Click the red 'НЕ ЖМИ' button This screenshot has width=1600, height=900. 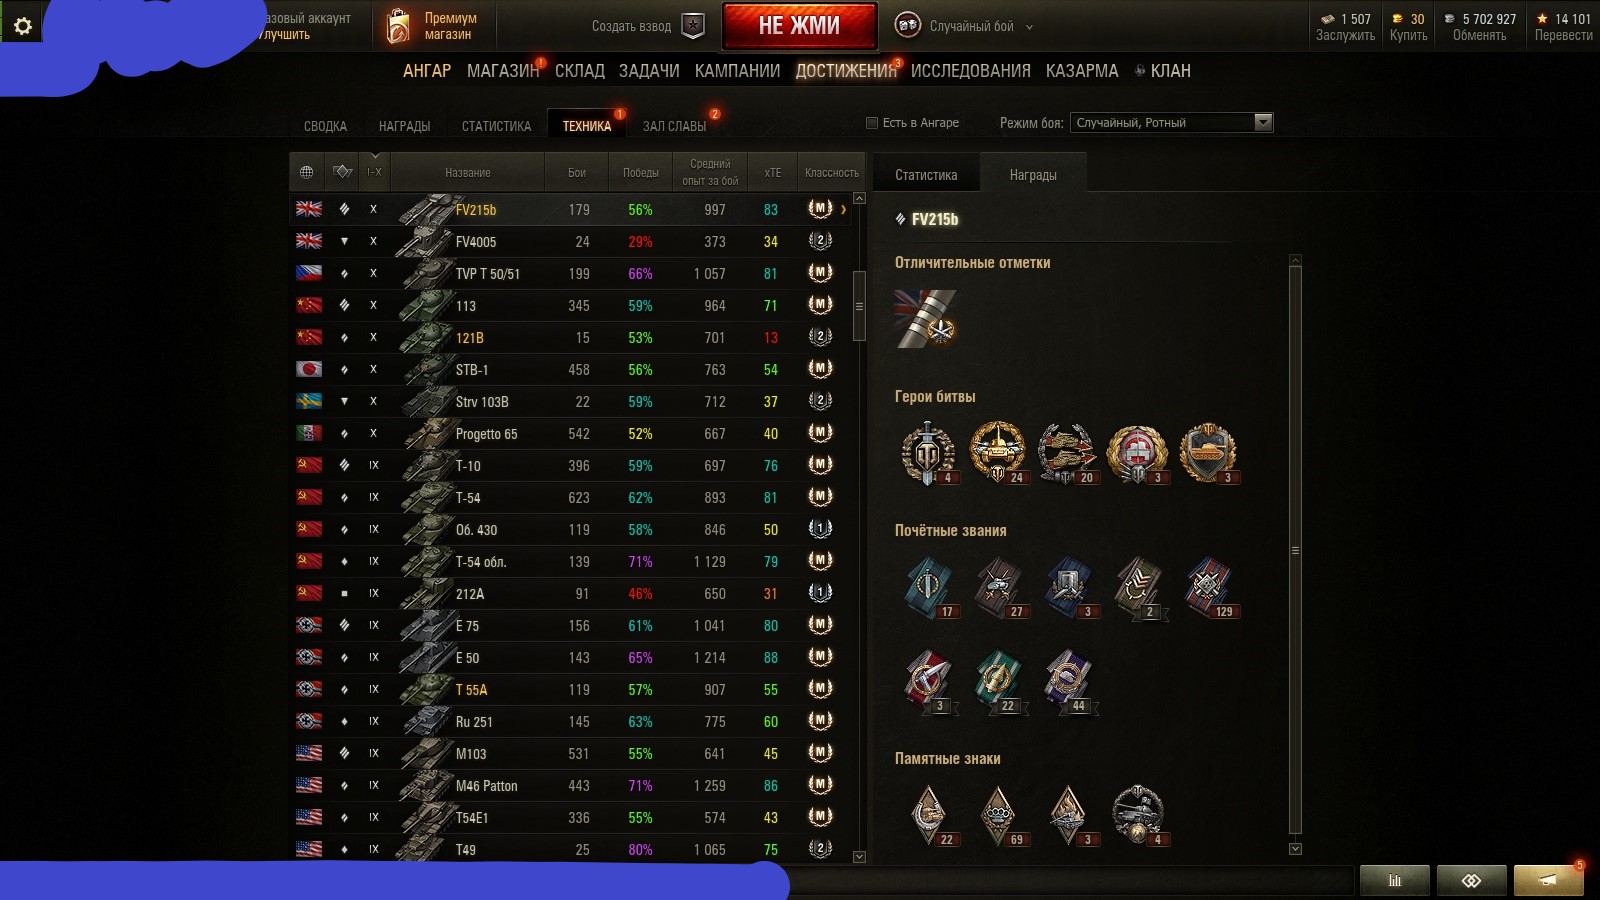(x=799, y=26)
